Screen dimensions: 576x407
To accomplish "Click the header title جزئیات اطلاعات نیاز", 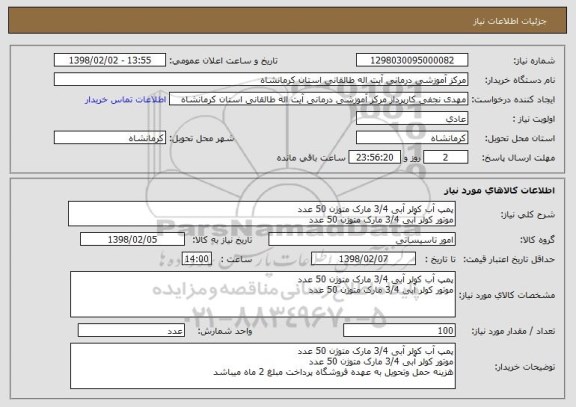I will coord(510,21).
